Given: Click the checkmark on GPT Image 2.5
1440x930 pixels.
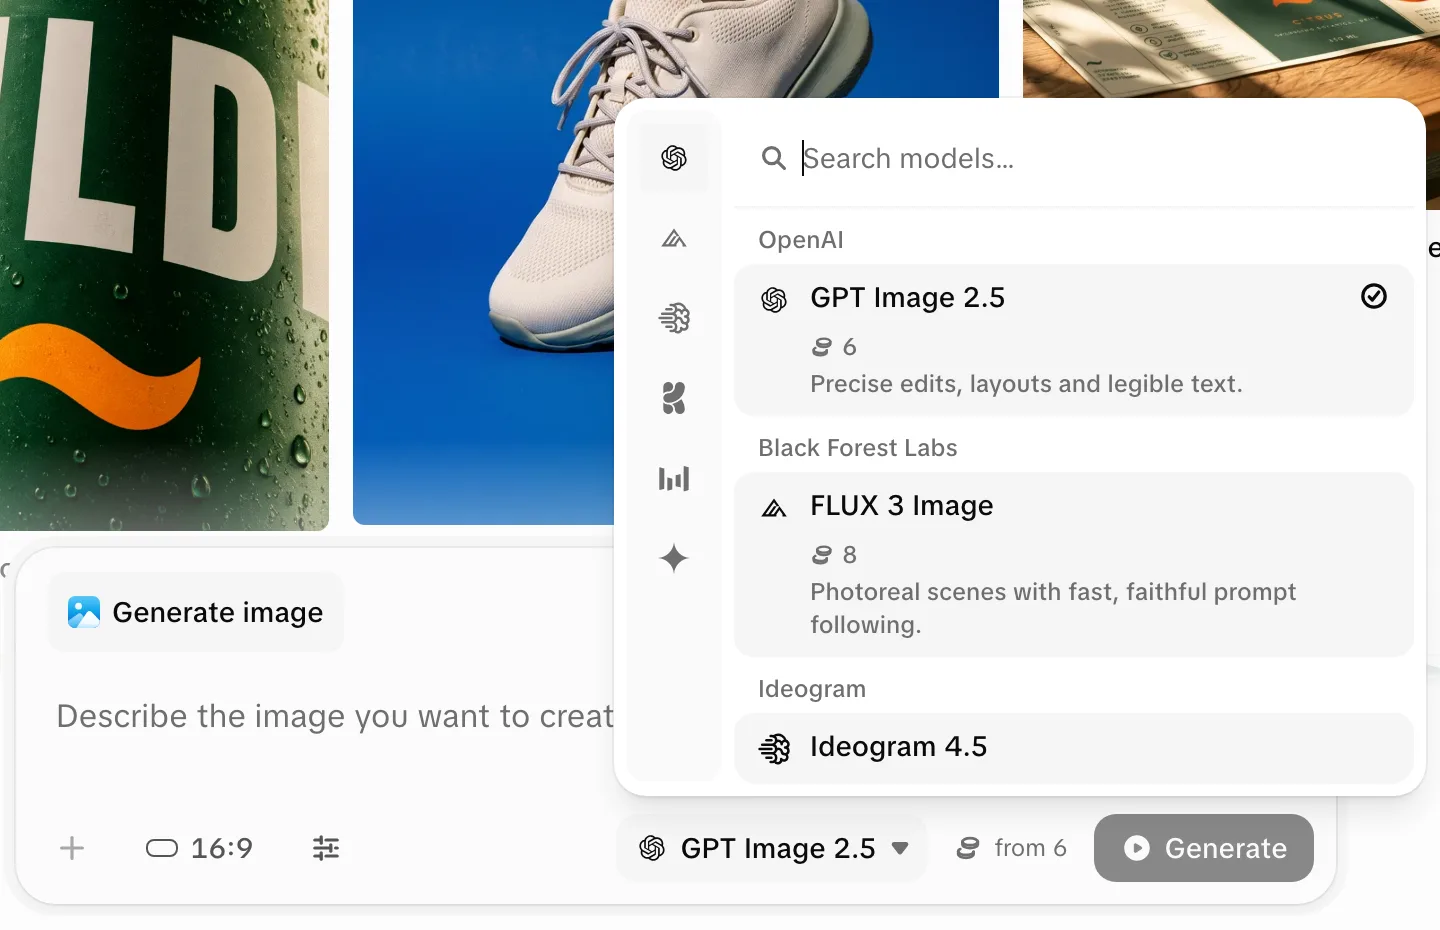Looking at the screenshot, I should point(1374,296).
